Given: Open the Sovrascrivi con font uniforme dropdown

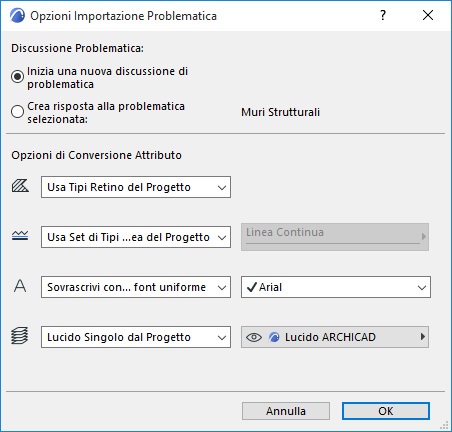Looking at the screenshot, I should click(x=136, y=287).
